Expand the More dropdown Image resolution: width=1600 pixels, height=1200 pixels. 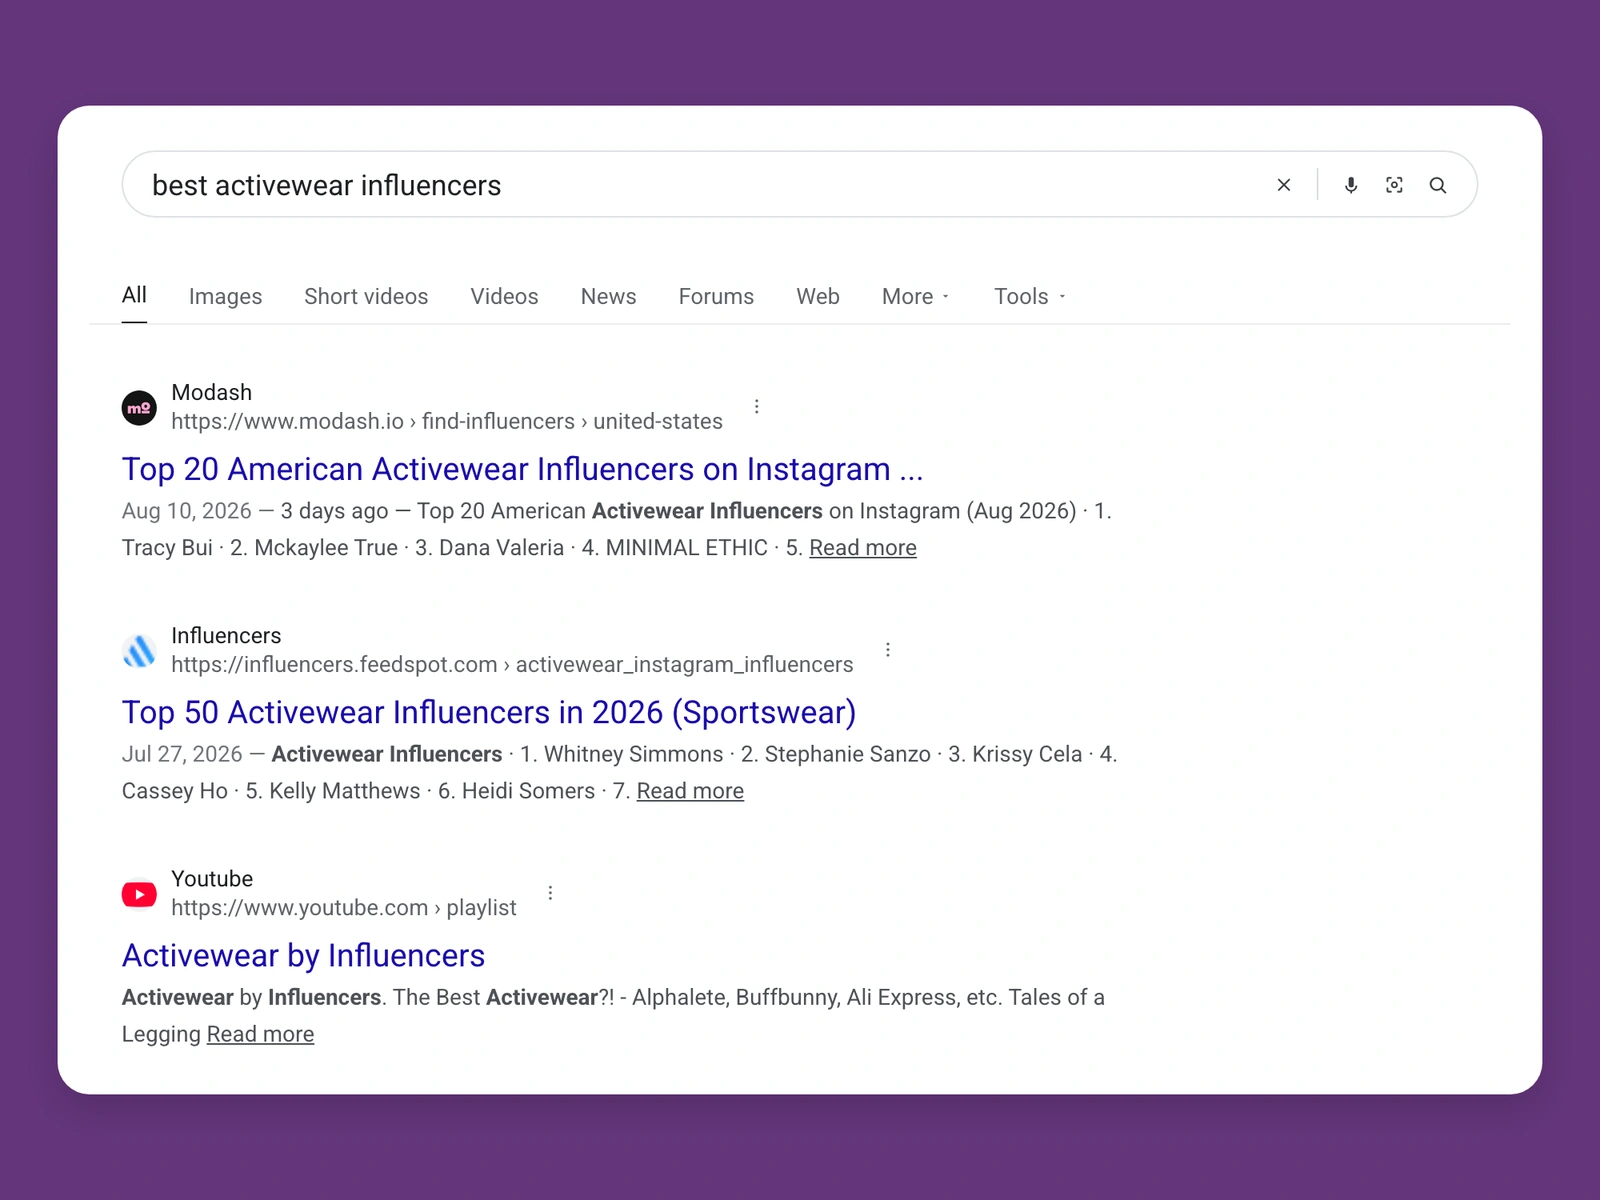pos(915,296)
